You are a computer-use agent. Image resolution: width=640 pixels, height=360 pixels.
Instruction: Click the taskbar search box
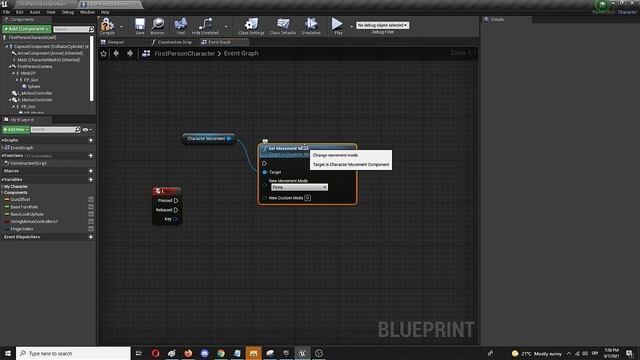pos(73,353)
